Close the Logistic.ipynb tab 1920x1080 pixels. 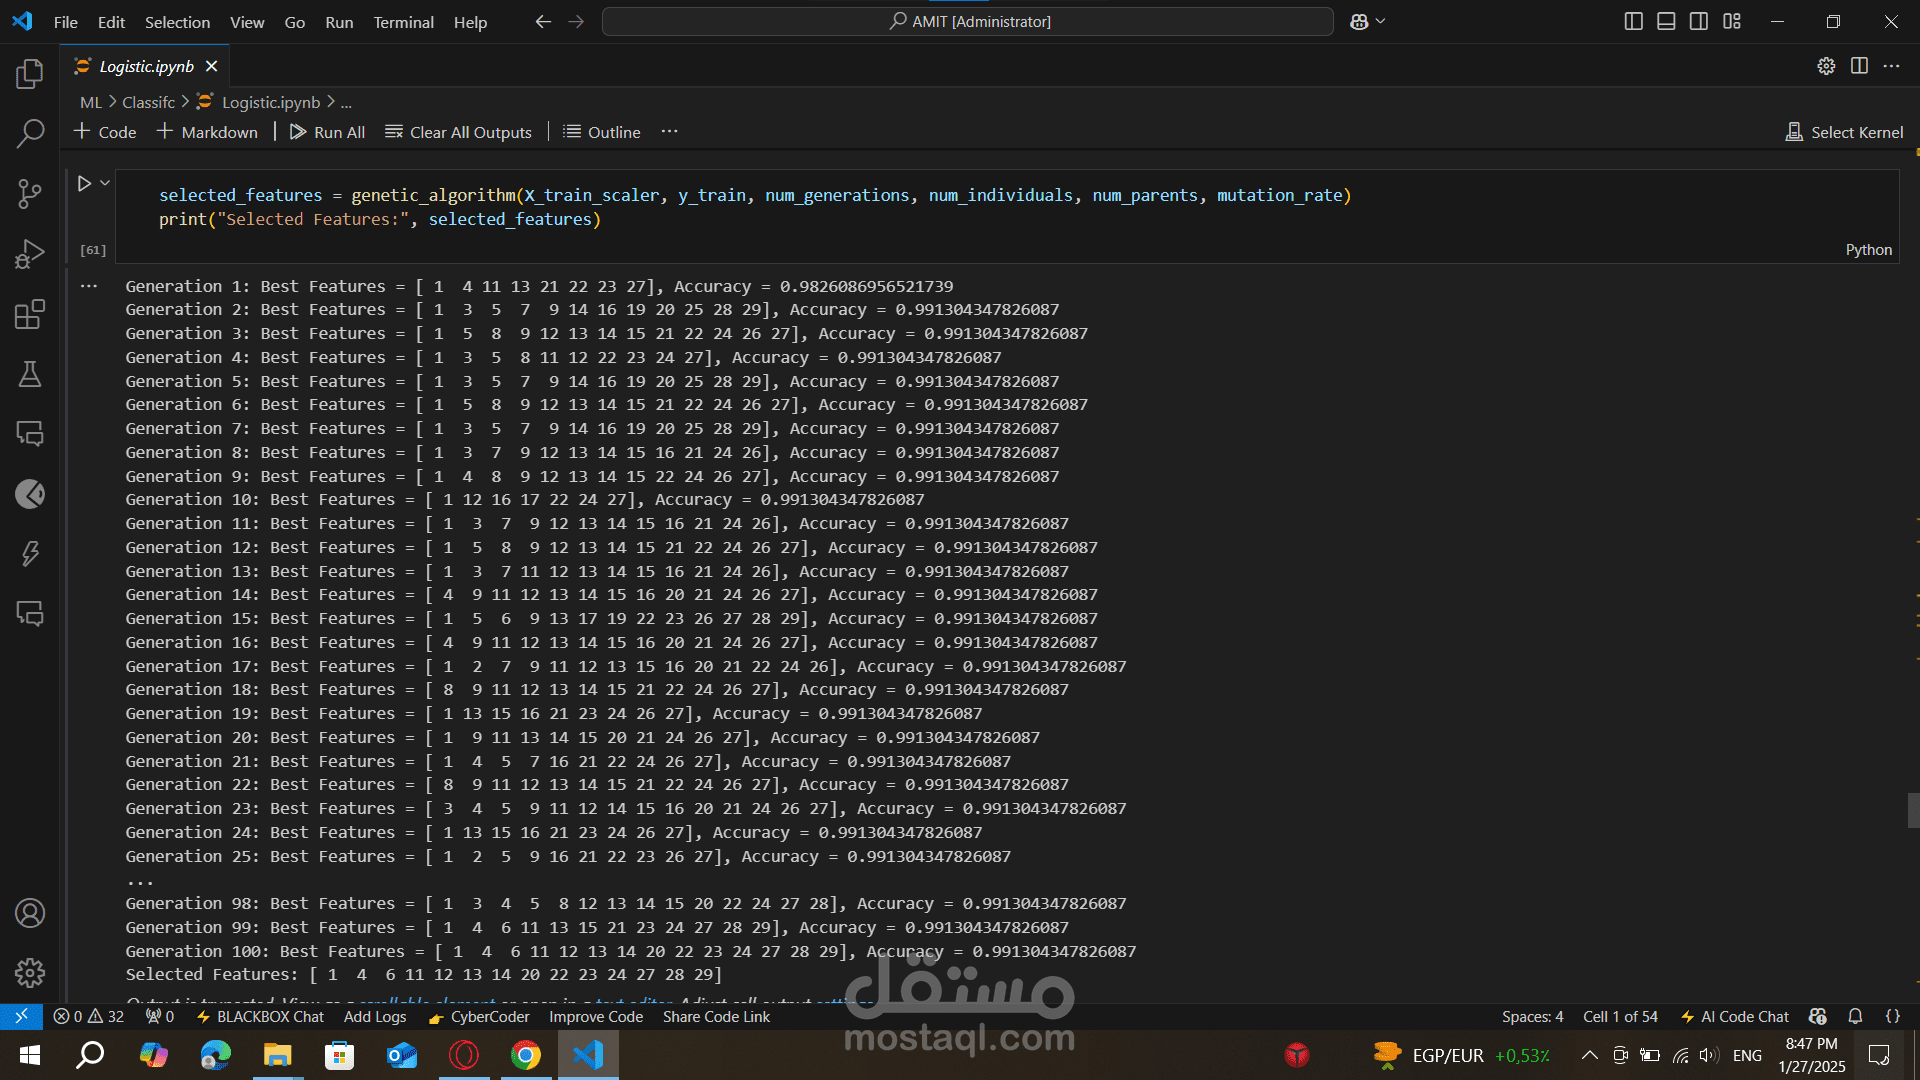click(x=211, y=66)
